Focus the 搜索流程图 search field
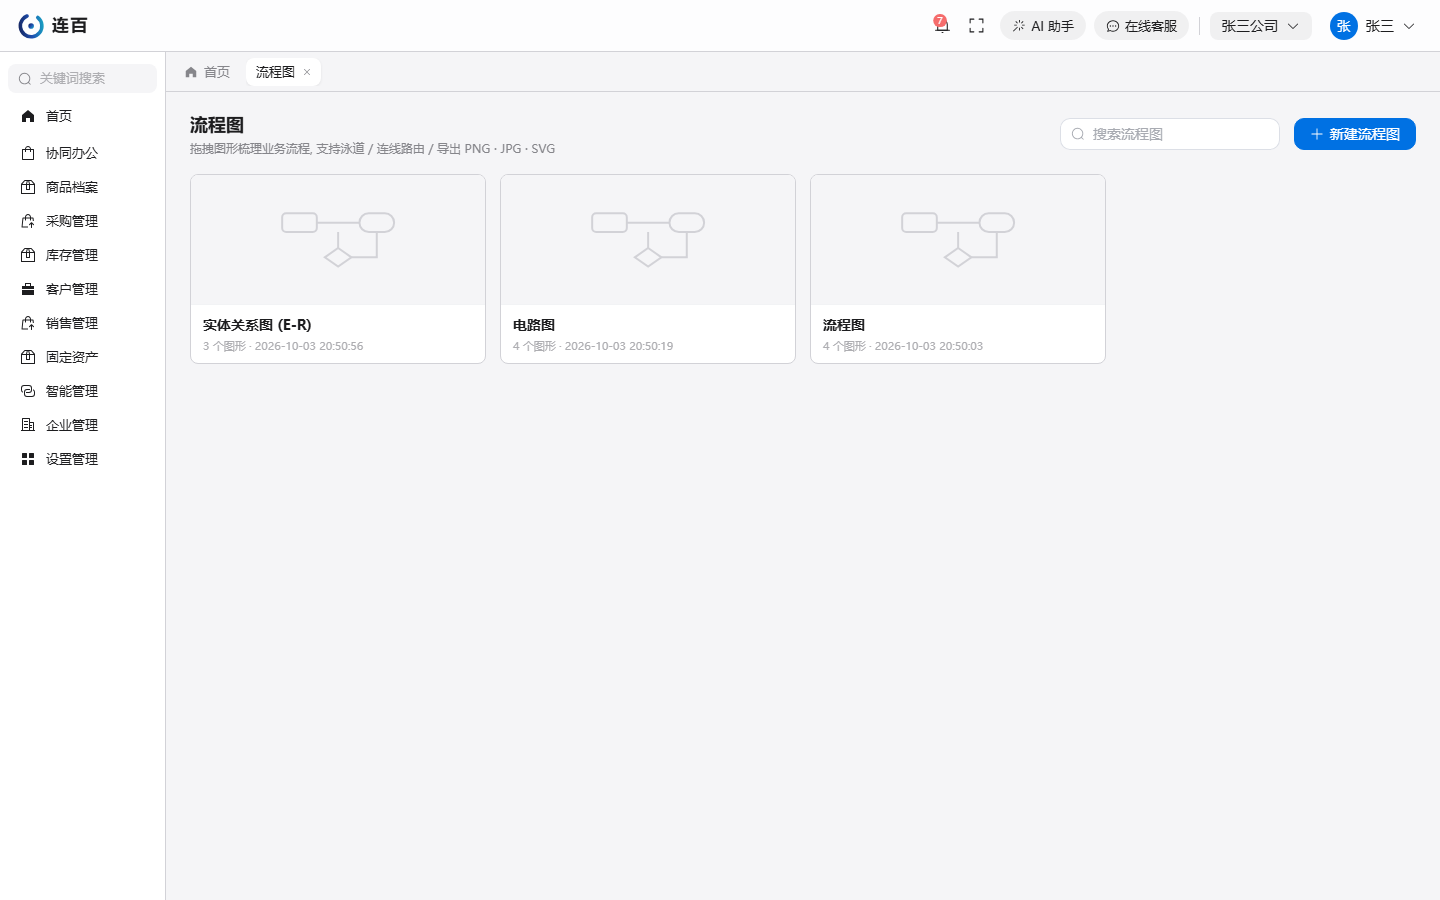This screenshot has width=1440, height=900. [x=1170, y=134]
